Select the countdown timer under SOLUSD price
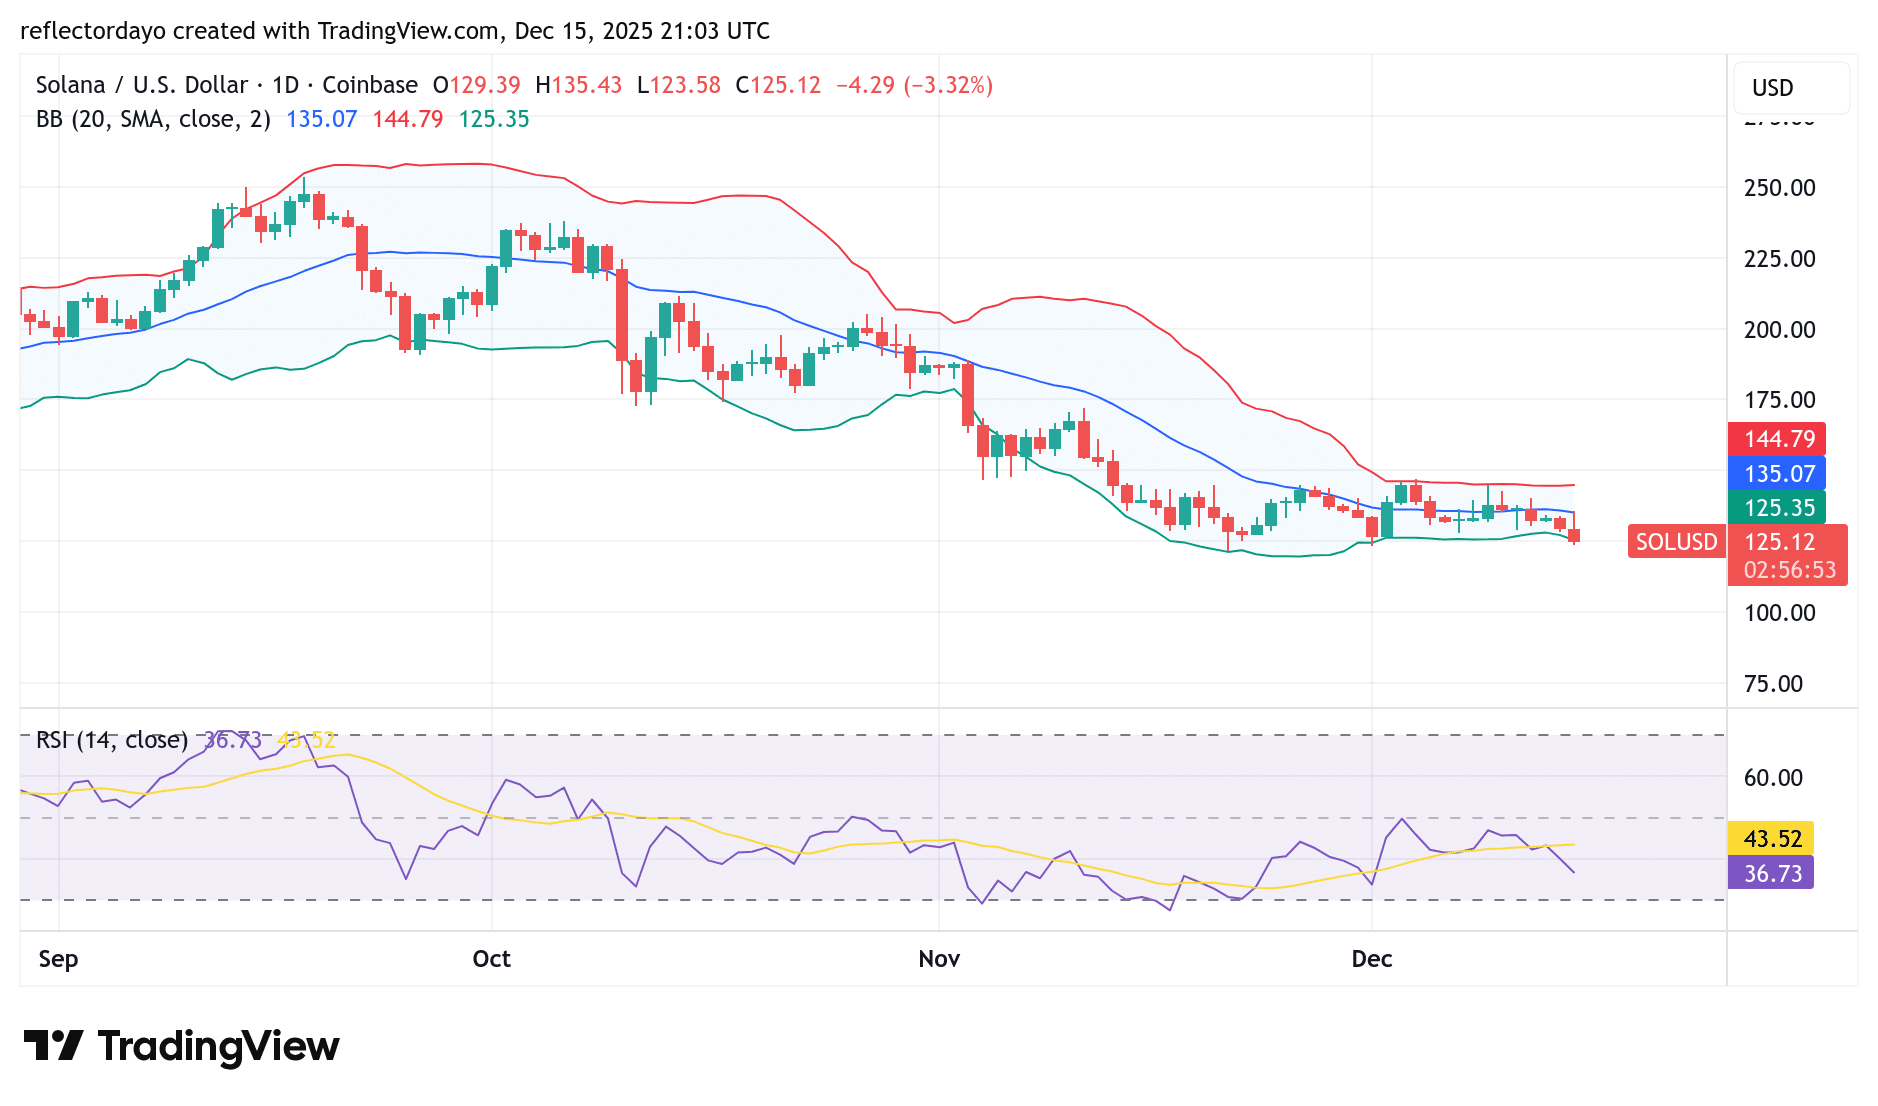Viewport: 1878px width, 1106px height. click(1788, 570)
